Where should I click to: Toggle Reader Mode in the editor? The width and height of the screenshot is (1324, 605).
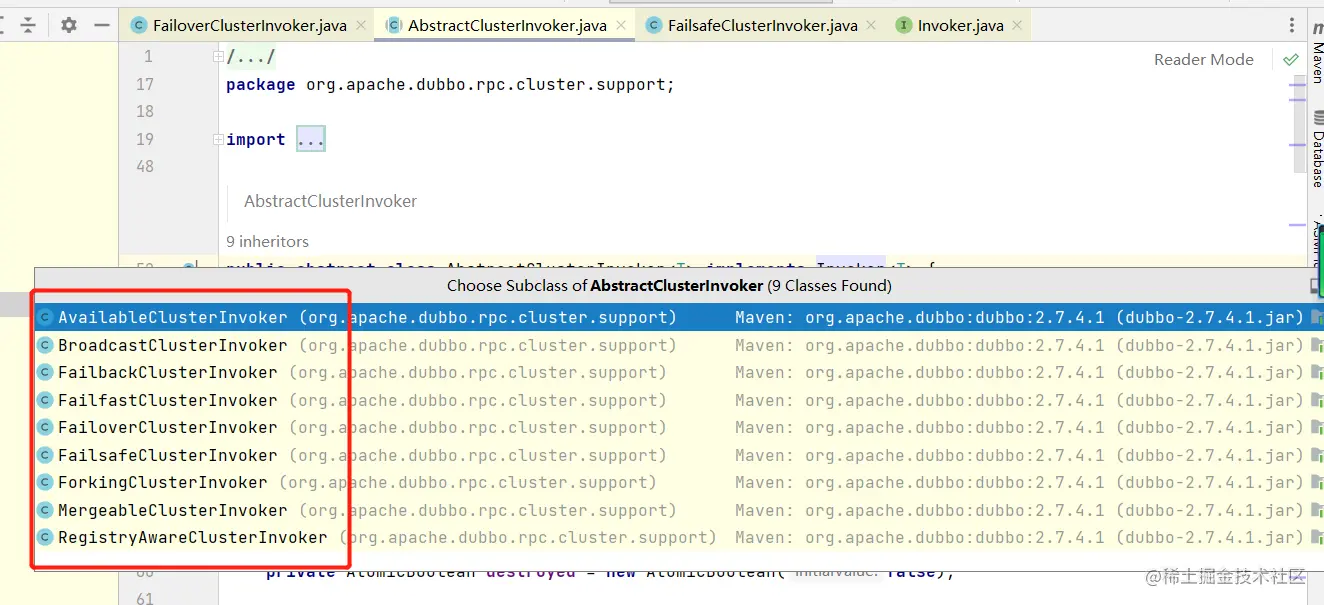(1204, 60)
